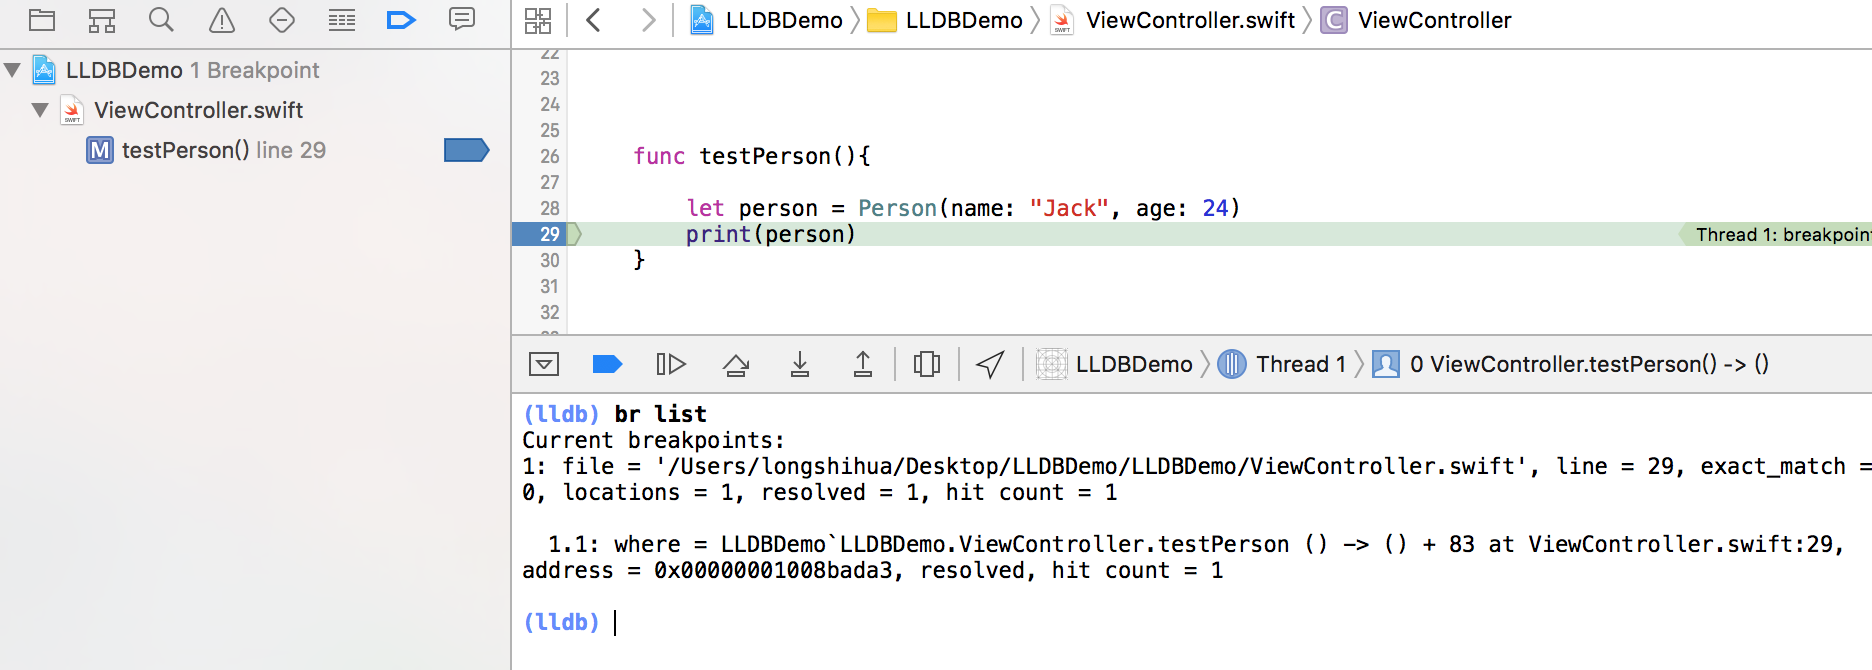
Task: Open the related items grid menu
Action: coord(538,20)
